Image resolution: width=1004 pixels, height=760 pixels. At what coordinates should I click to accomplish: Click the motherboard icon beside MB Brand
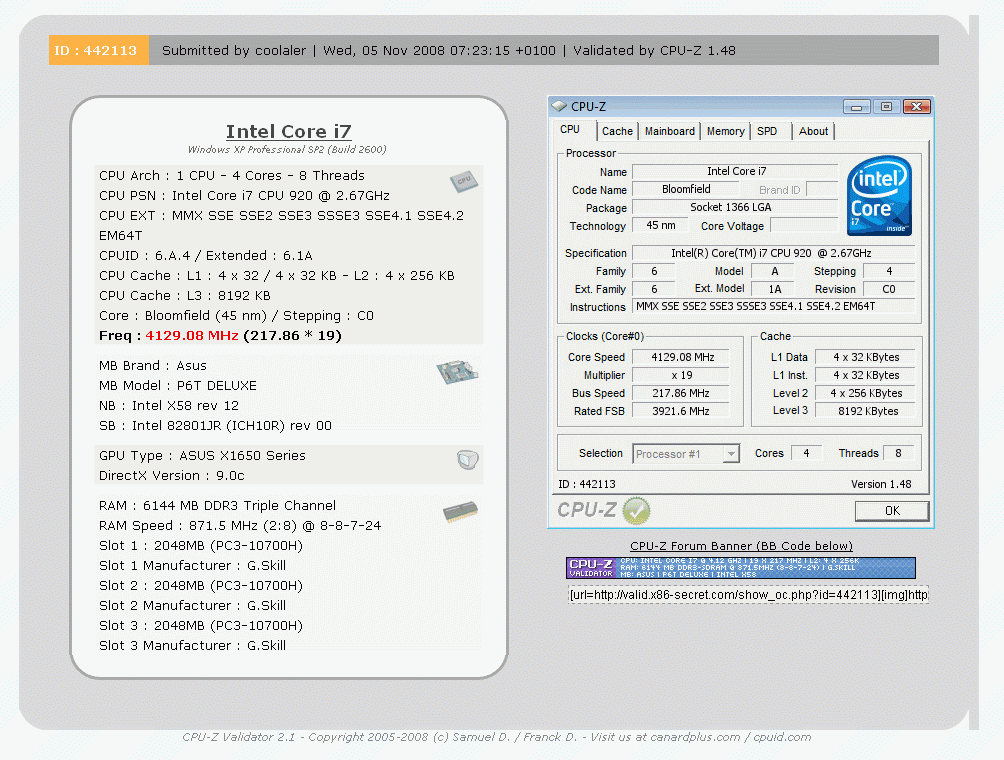[x=456, y=373]
